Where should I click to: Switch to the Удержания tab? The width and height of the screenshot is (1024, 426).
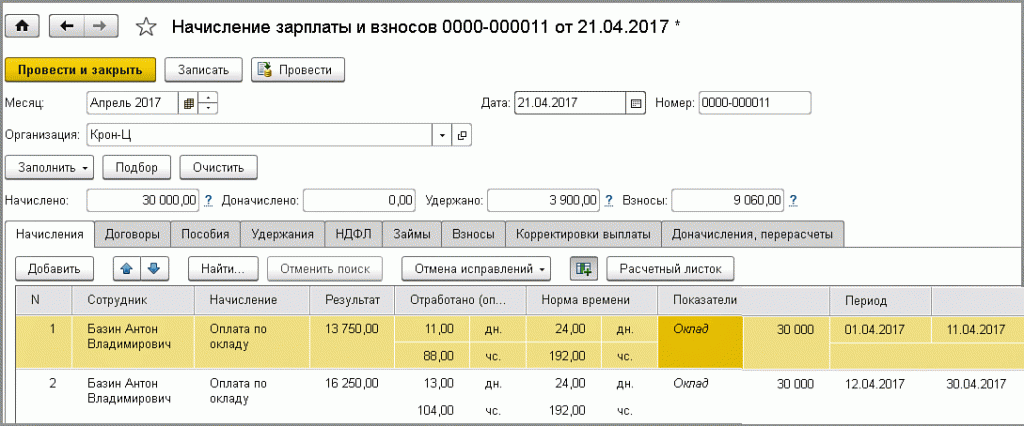tap(283, 234)
